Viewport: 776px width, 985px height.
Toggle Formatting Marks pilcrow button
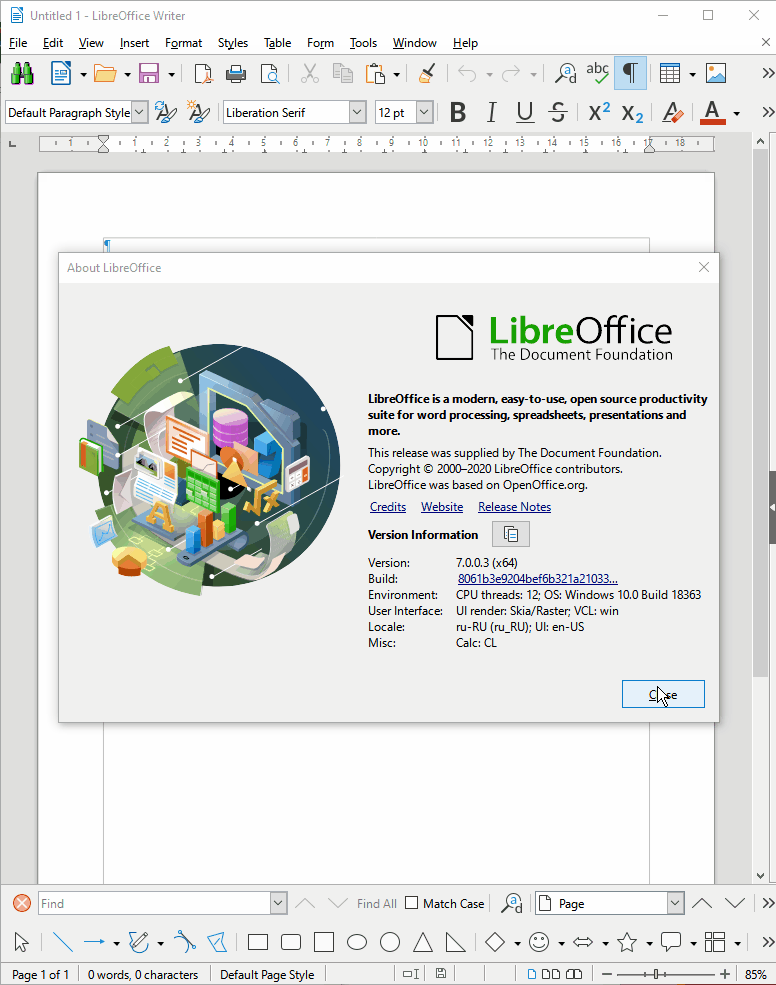click(630, 73)
